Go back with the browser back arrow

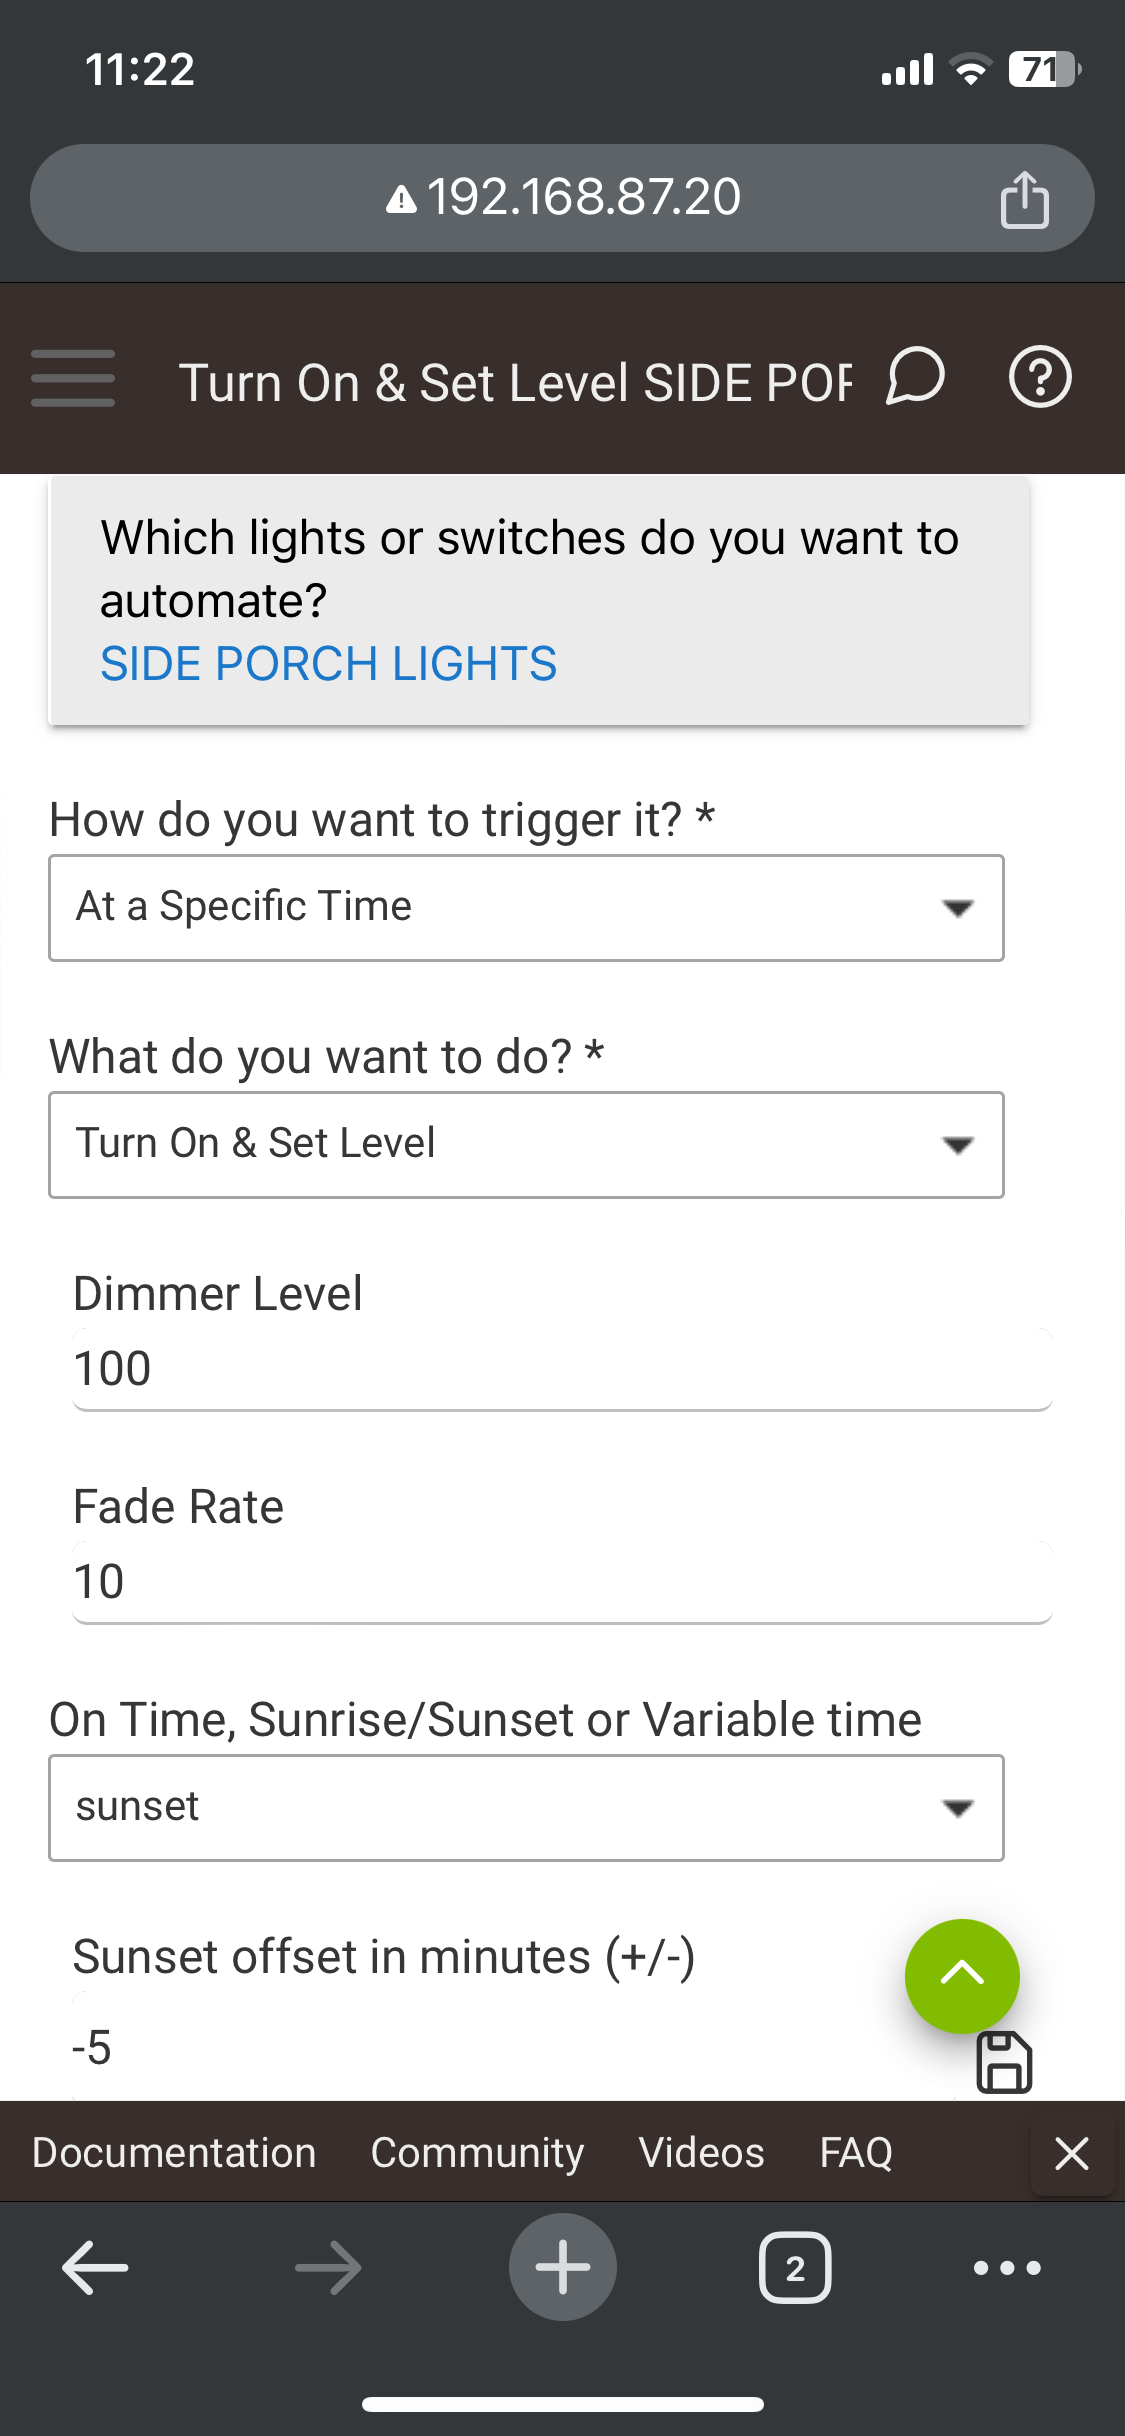(x=95, y=2267)
